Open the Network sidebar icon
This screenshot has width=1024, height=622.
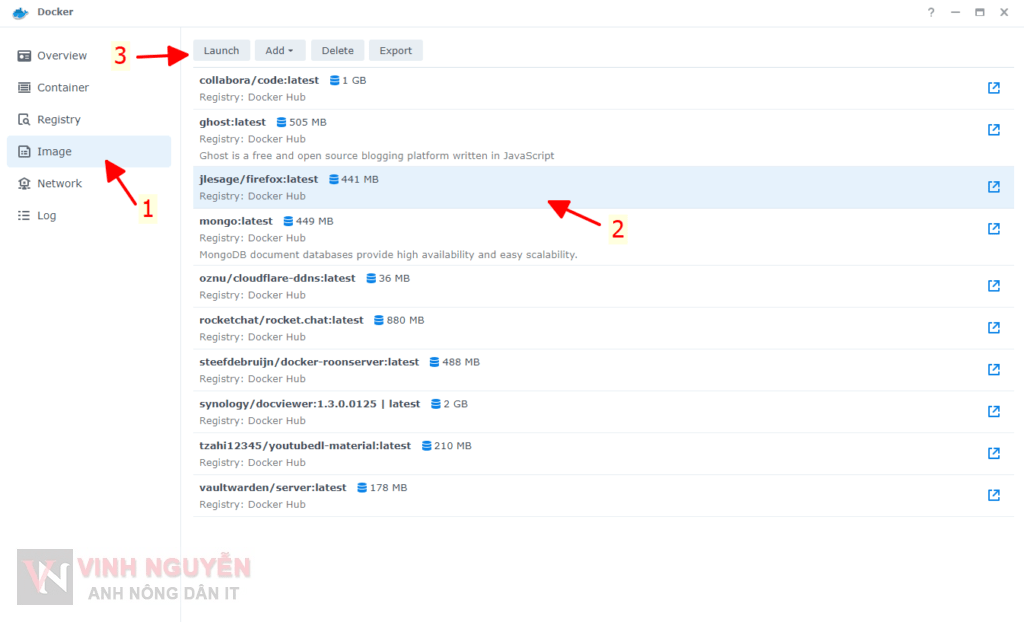tap(22, 183)
